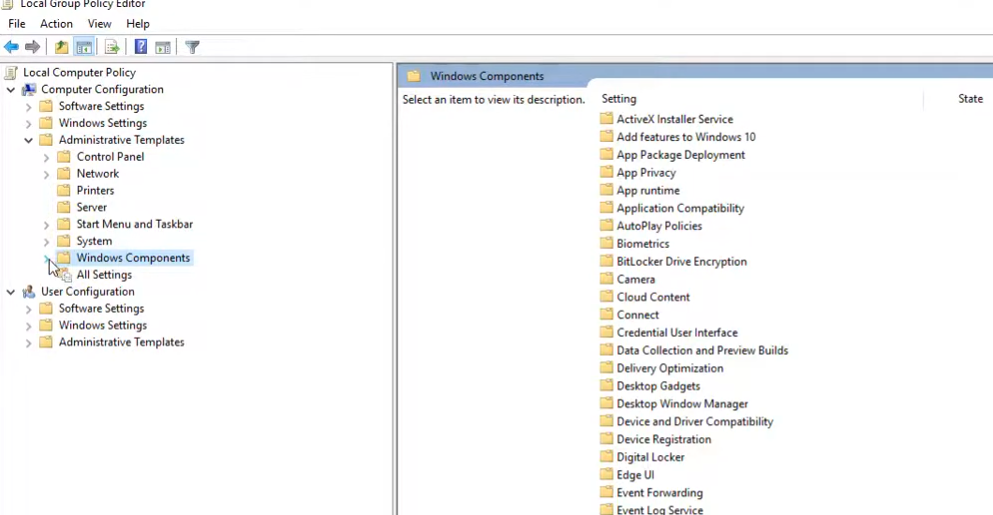Viewport: 993px width, 515px height.
Task: Open the Help menu
Action: (137, 23)
